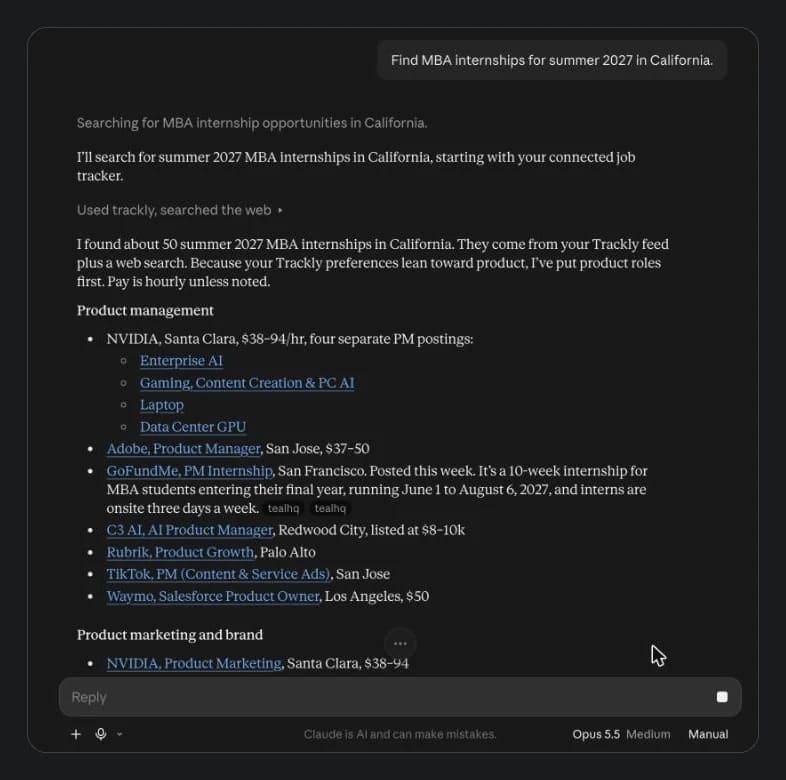Image resolution: width=786 pixels, height=780 pixels.
Task: Stop generation with the square button
Action: click(x=722, y=697)
